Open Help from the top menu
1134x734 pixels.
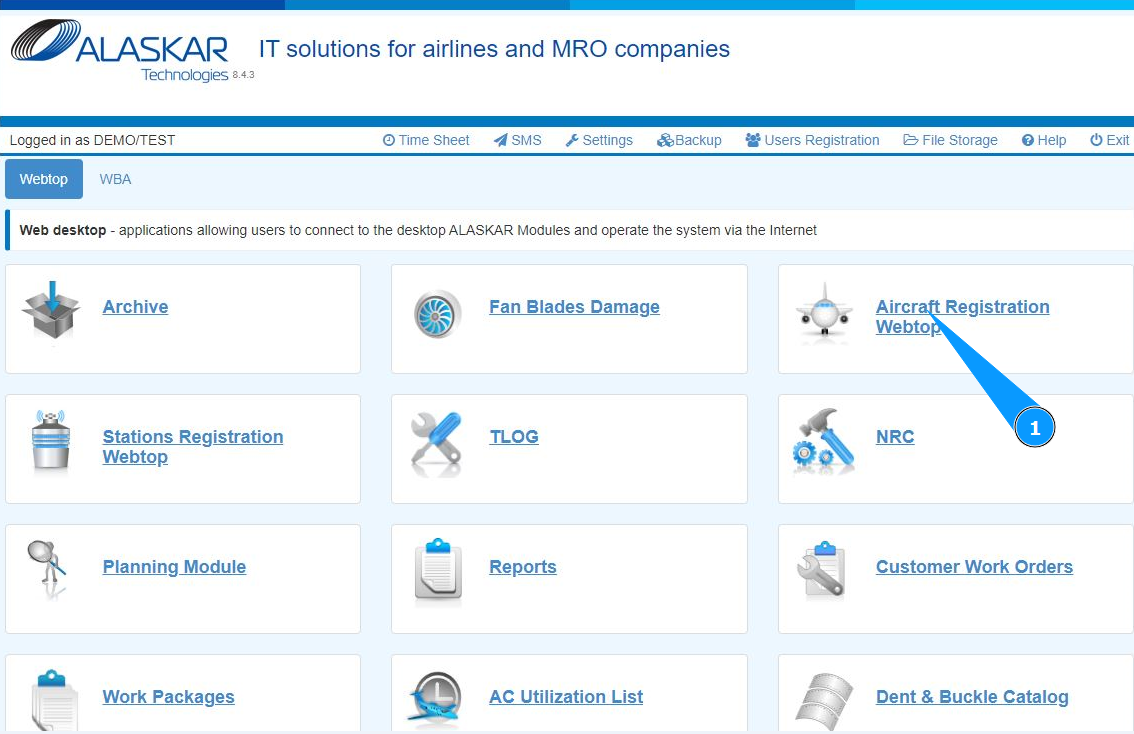click(x=1044, y=140)
